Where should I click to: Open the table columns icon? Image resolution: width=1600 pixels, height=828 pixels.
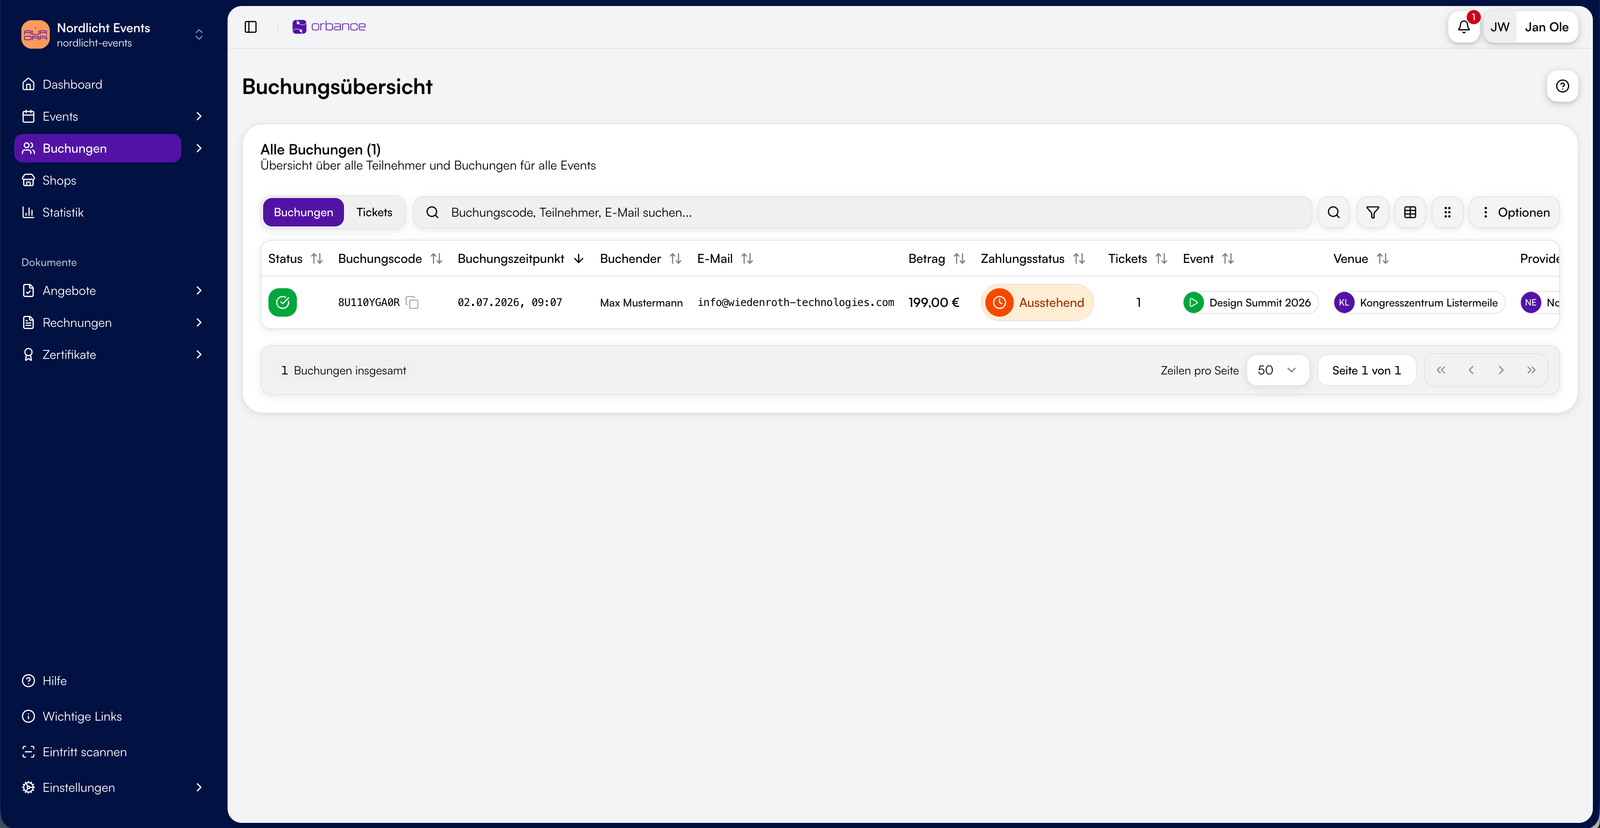coord(1410,212)
